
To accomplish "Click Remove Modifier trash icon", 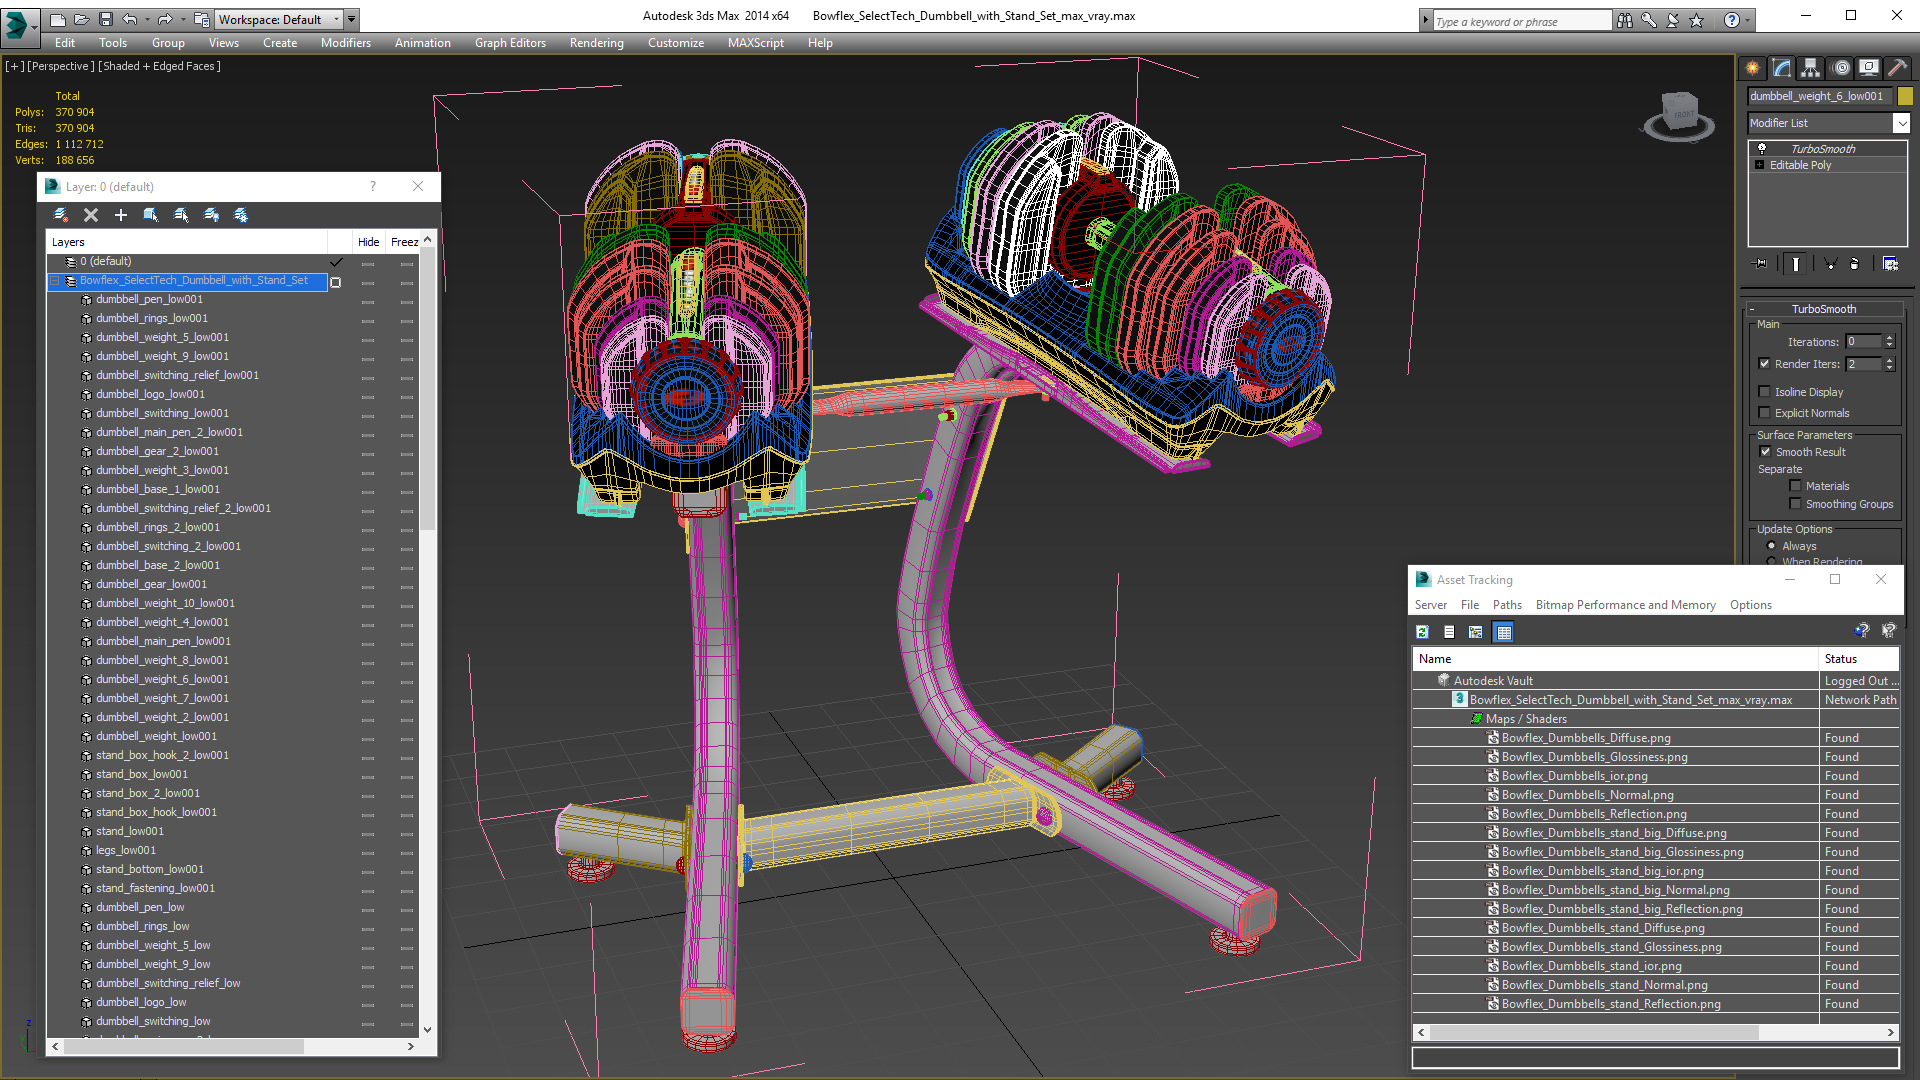I will point(1855,264).
